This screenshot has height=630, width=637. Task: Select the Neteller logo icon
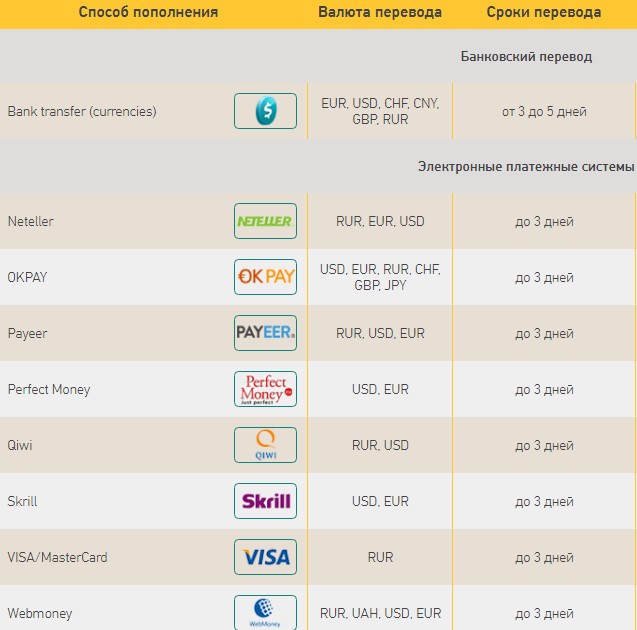[x=265, y=221]
